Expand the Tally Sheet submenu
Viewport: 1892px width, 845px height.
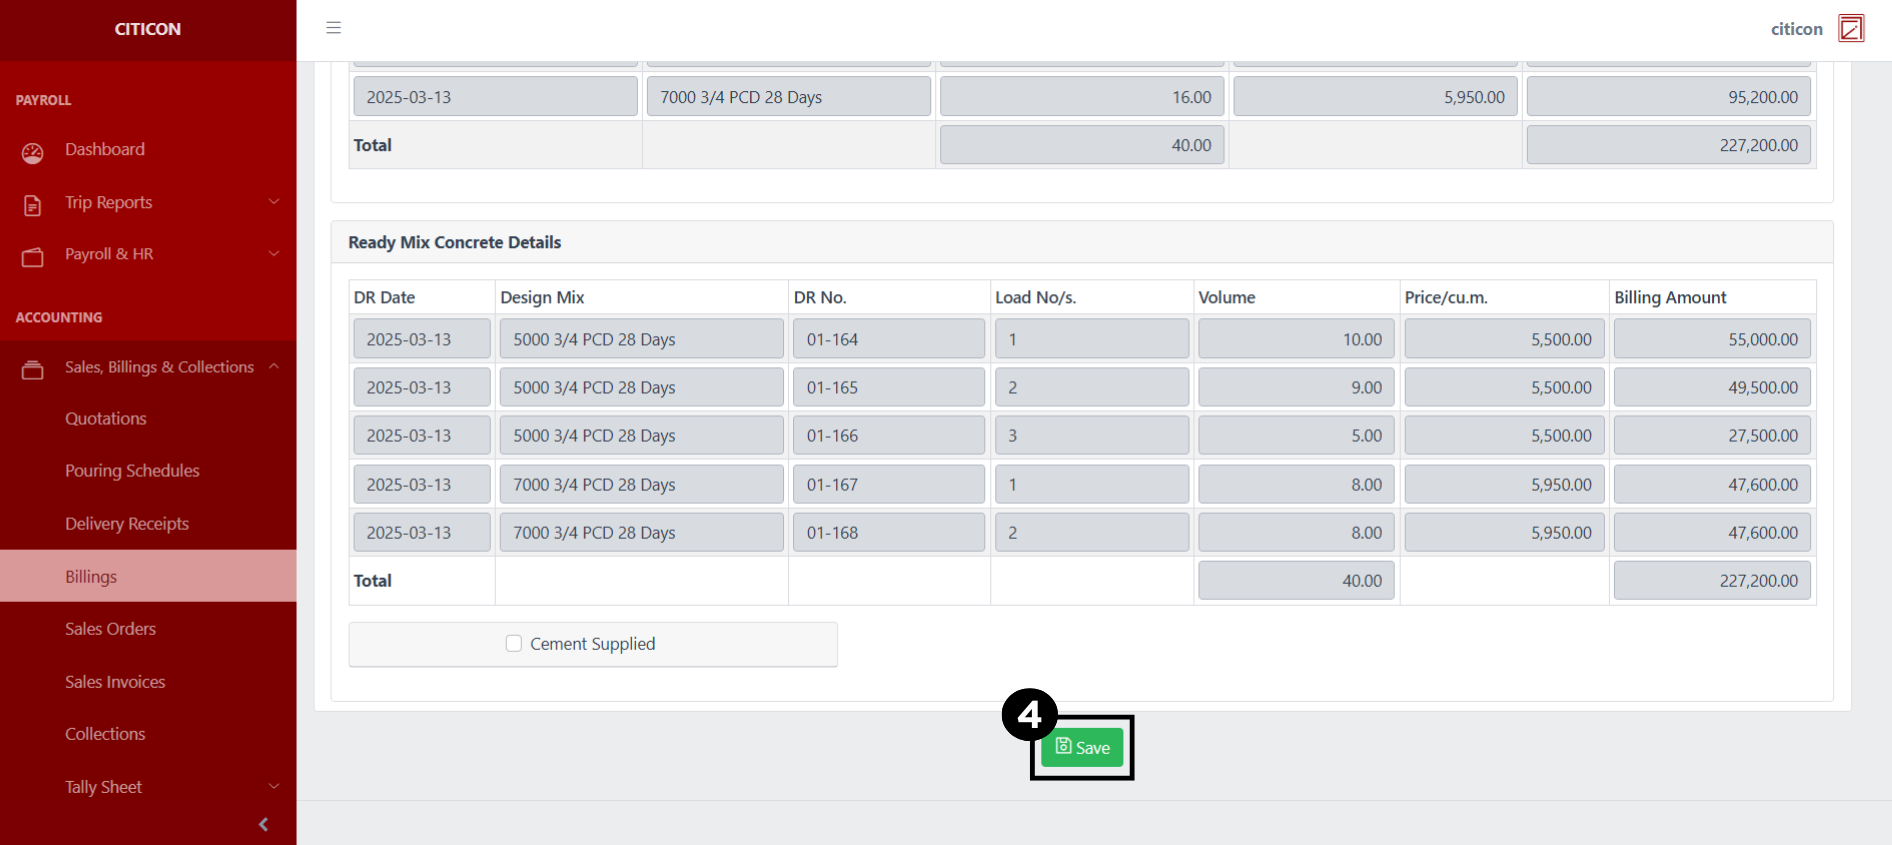tap(273, 787)
